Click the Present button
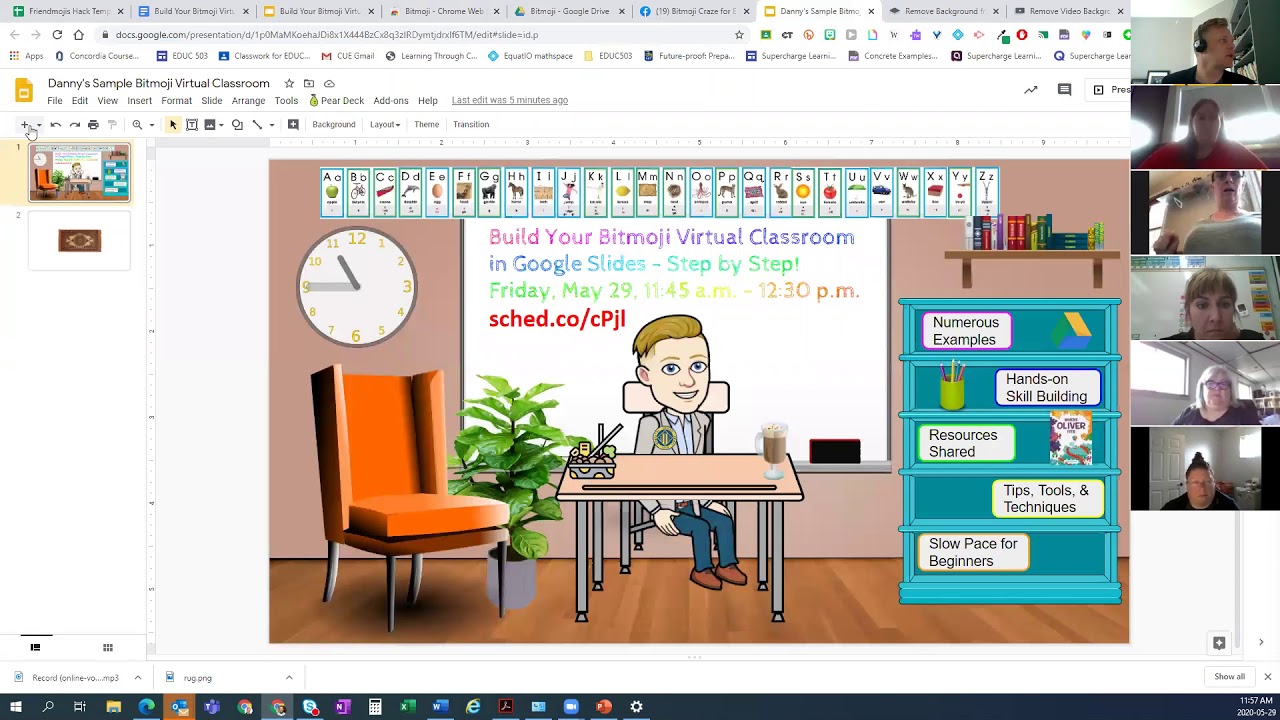 click(x=1111, y=90)
